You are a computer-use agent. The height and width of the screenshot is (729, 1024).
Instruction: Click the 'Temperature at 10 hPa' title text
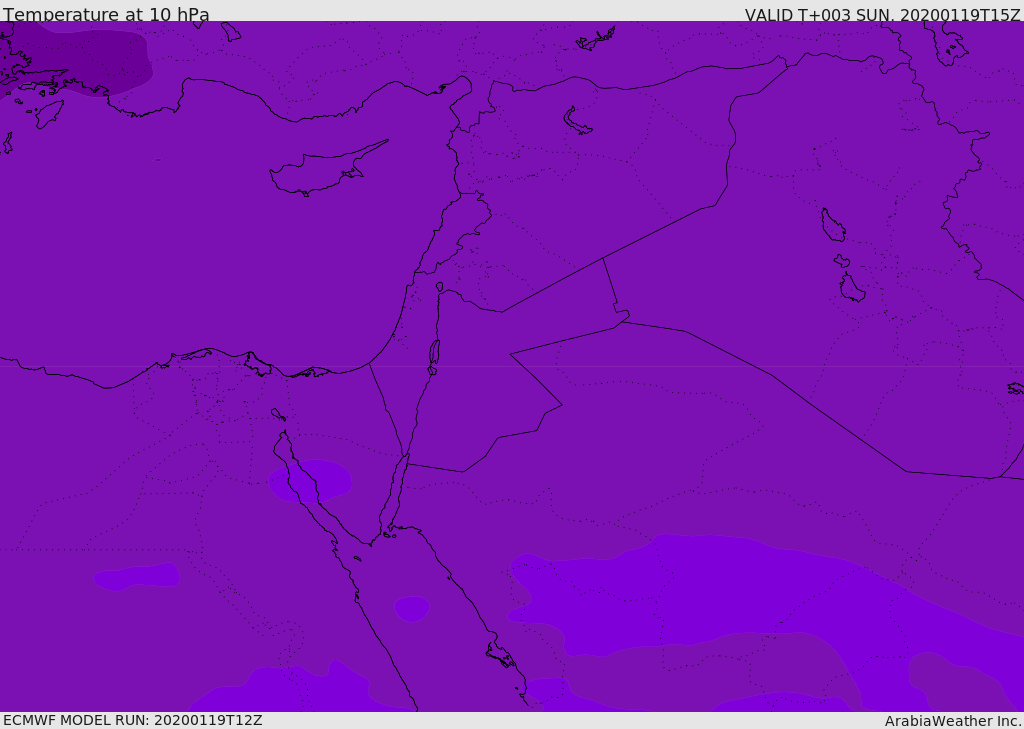pos(106,14)
